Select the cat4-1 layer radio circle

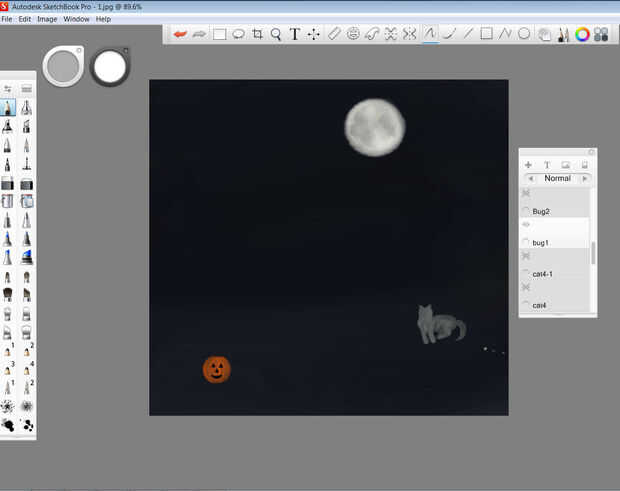click(526, 273)
